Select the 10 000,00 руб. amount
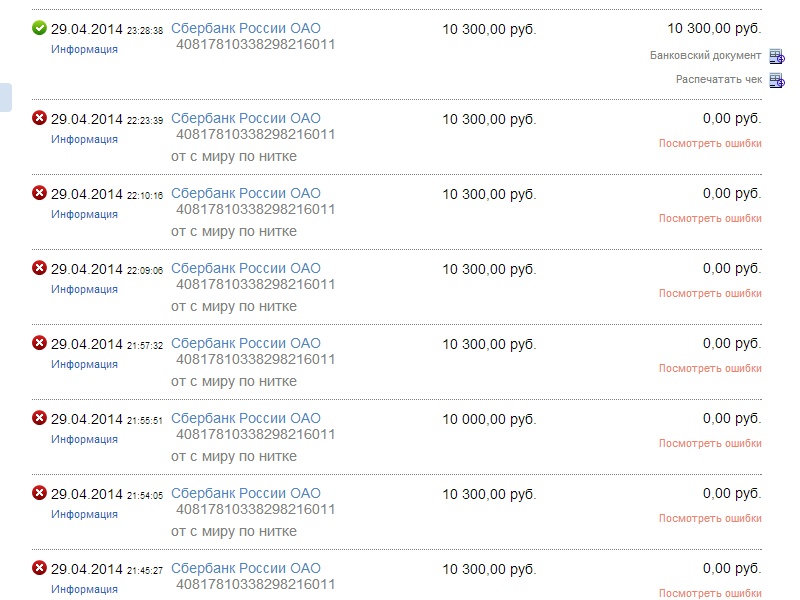800x600 pixels. point(489,419)
